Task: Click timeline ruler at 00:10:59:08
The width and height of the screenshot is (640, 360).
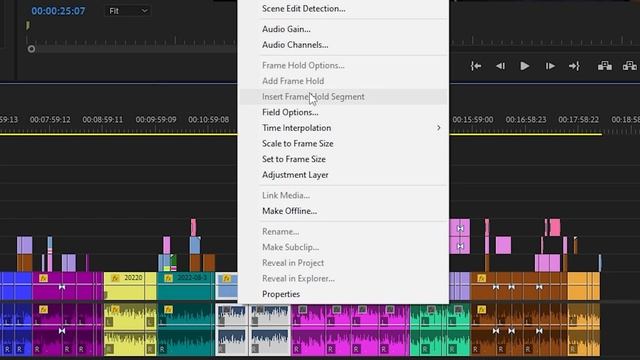Action: pyautogui.click(x=209, y=120)
